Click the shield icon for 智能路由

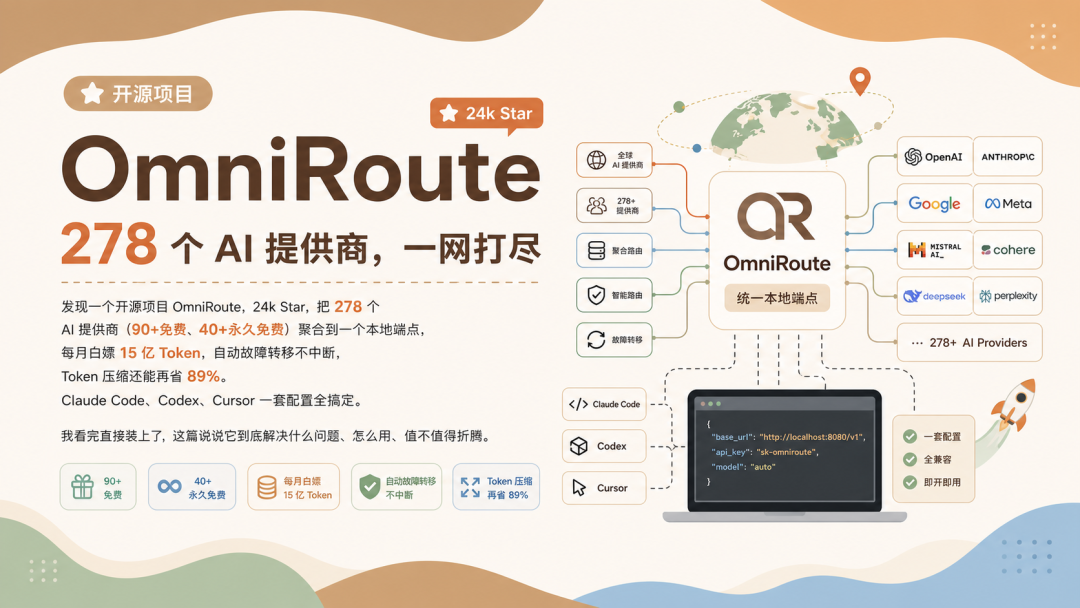tap(596, 295)
